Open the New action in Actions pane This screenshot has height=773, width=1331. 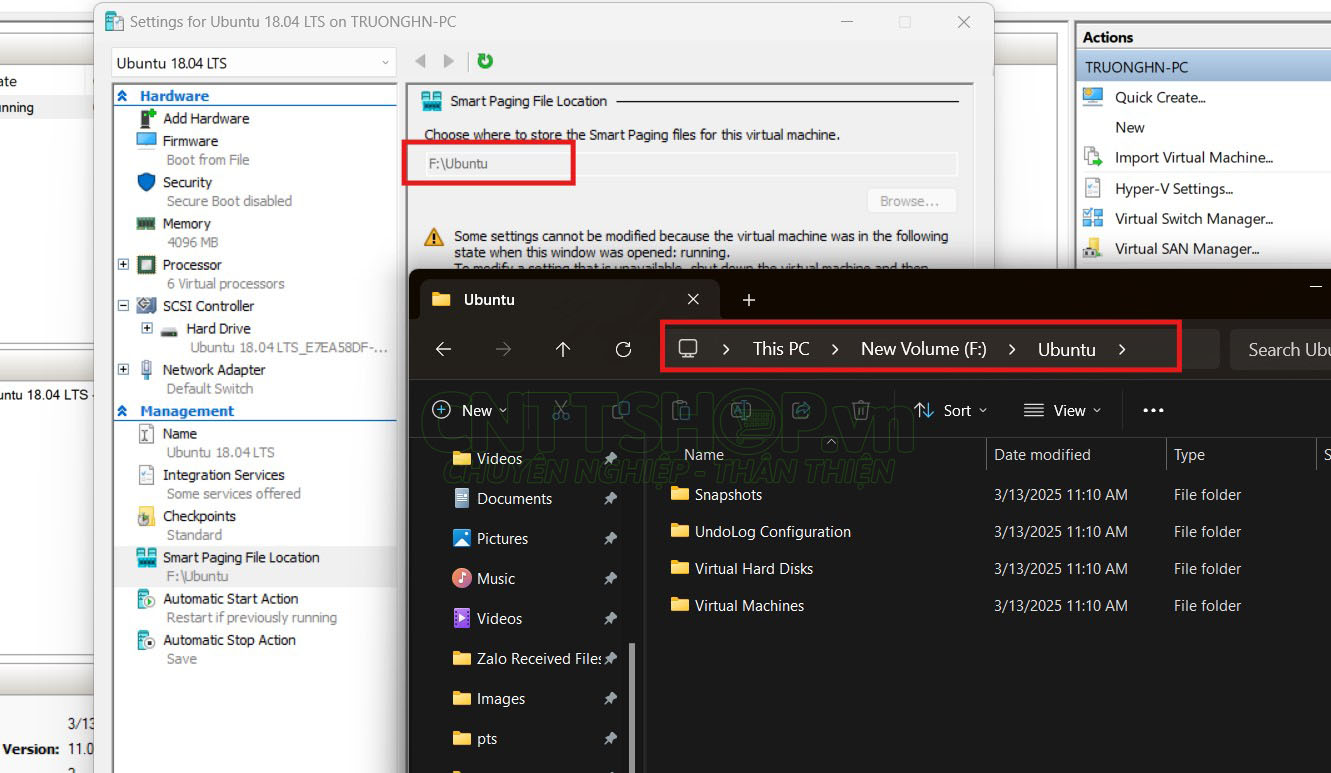[x=1130, y=127]
